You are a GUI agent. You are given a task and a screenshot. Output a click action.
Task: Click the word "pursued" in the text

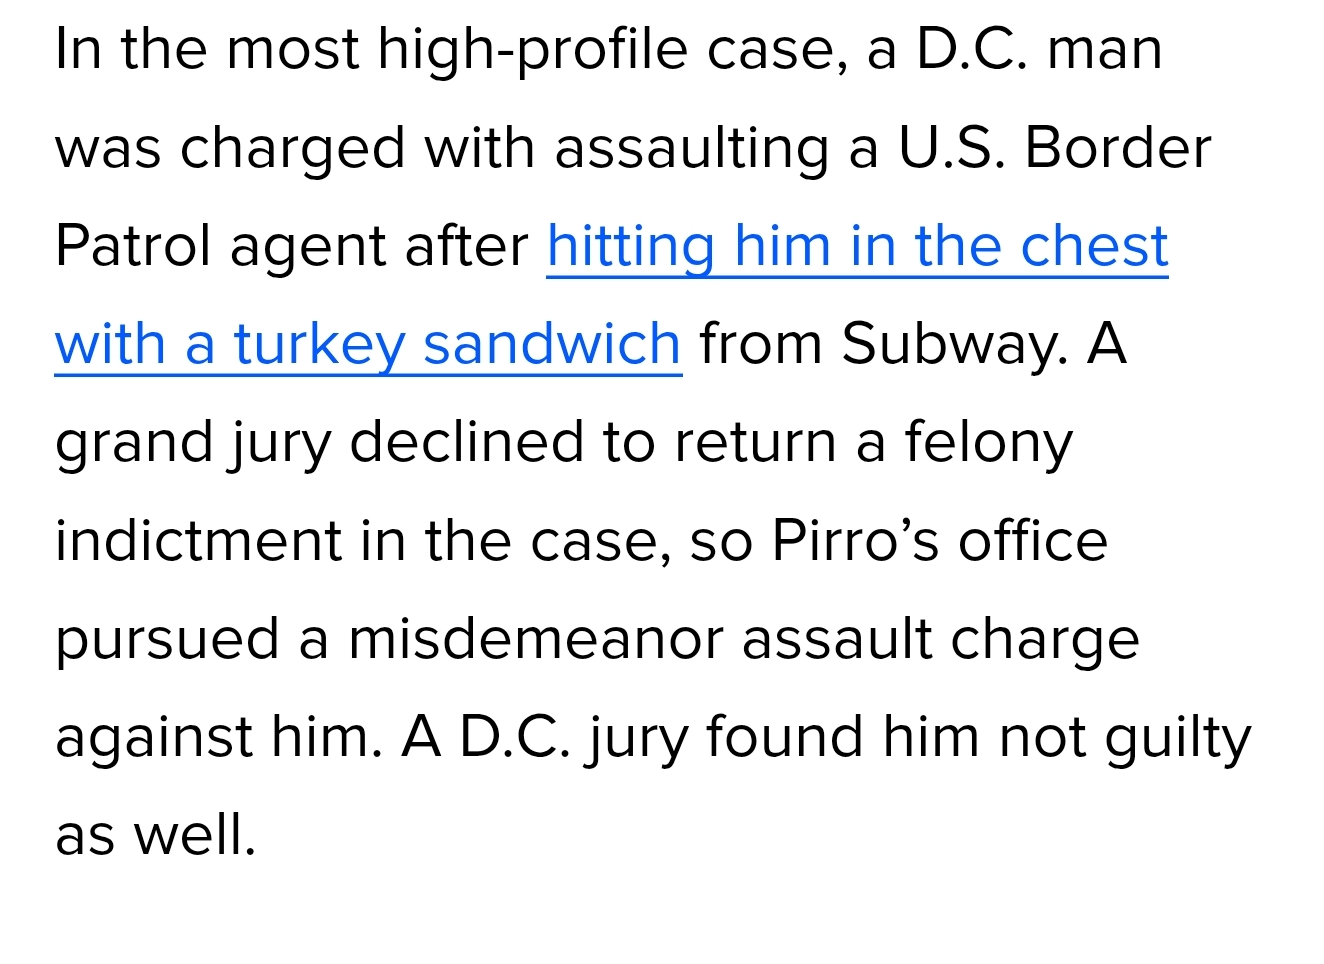point(166,639)
